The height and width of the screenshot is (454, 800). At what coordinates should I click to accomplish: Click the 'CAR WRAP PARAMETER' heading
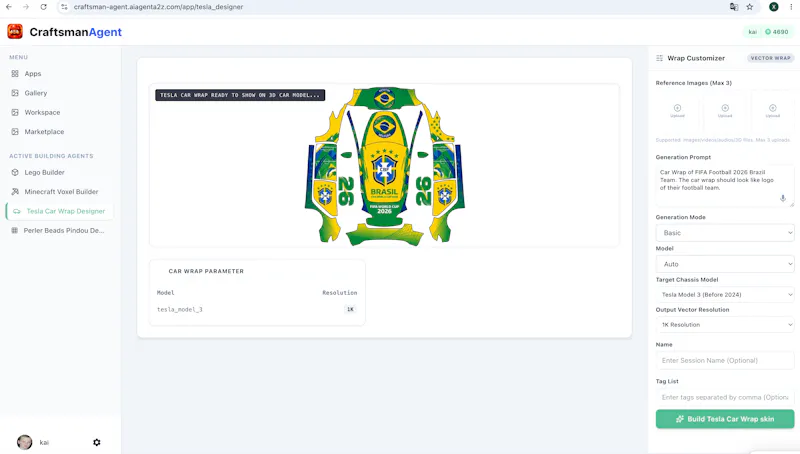click(206, 271)
